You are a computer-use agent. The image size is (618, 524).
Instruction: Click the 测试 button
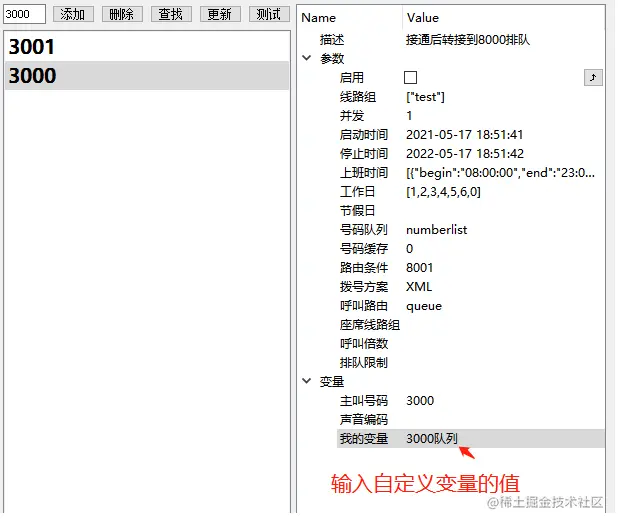coord(269,15)
